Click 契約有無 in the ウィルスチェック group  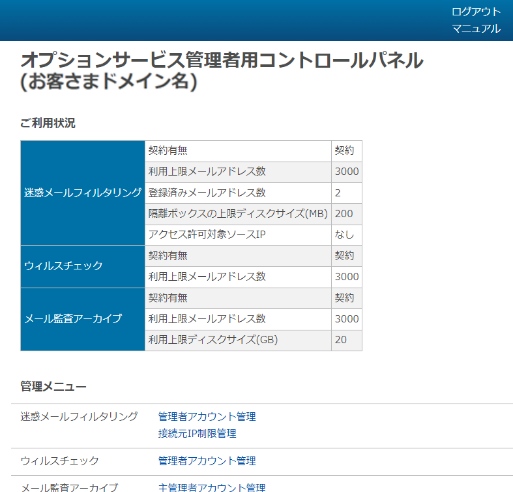click(x=238, y=256)
